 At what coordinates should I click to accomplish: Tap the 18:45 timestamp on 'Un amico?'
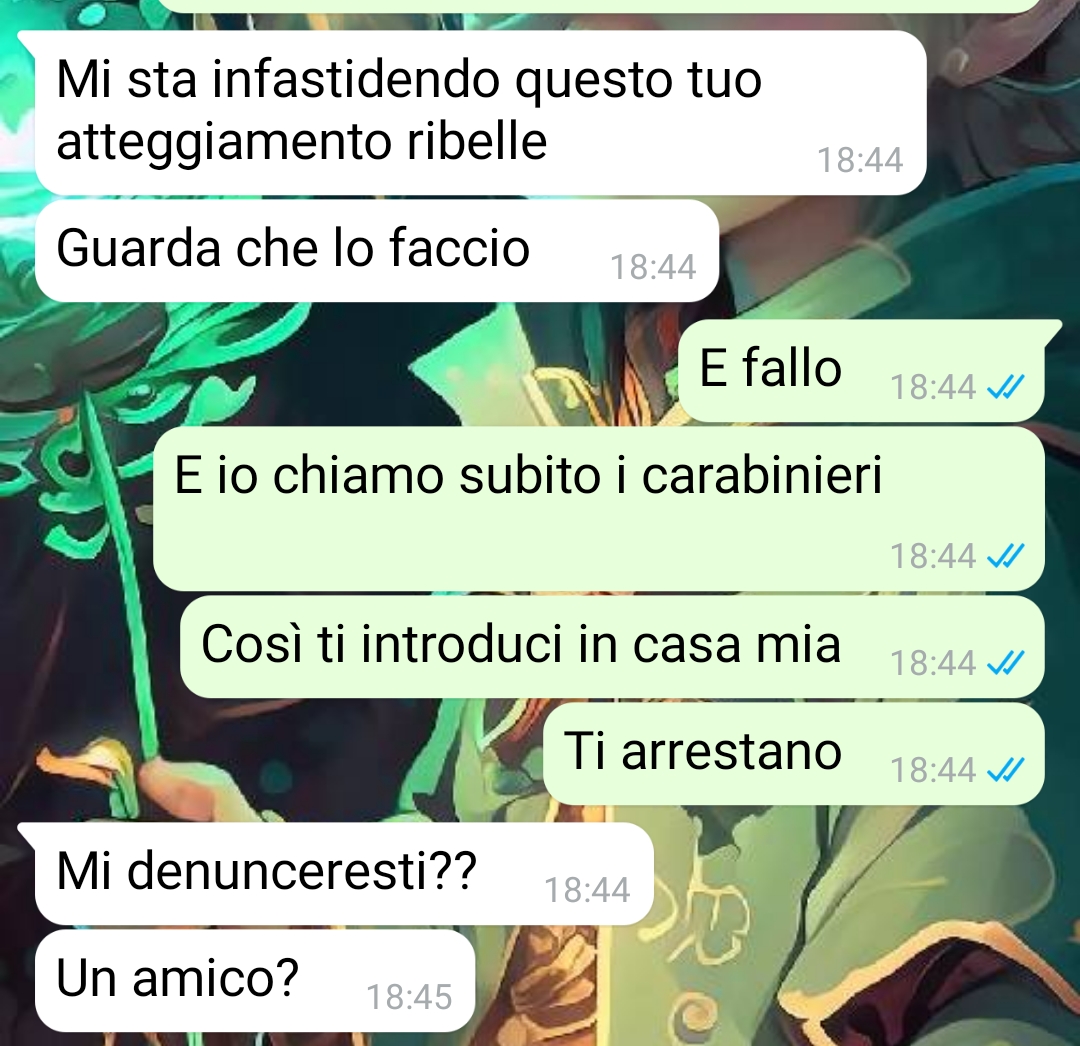[409, 996]
